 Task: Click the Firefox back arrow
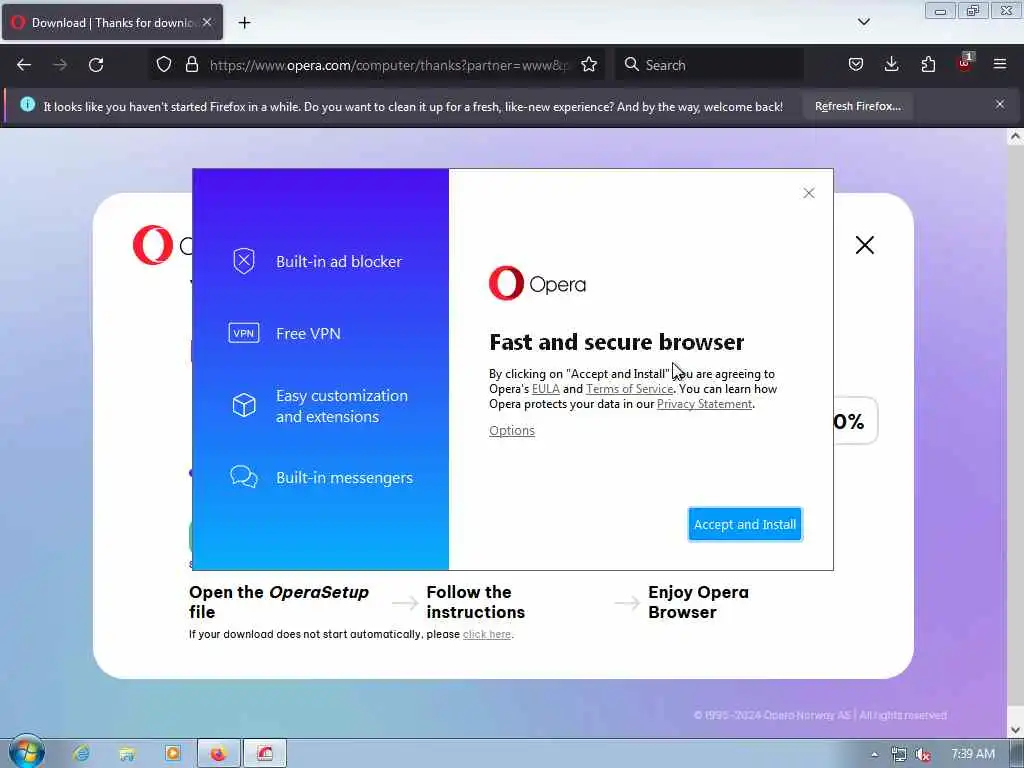click(24, 65)
